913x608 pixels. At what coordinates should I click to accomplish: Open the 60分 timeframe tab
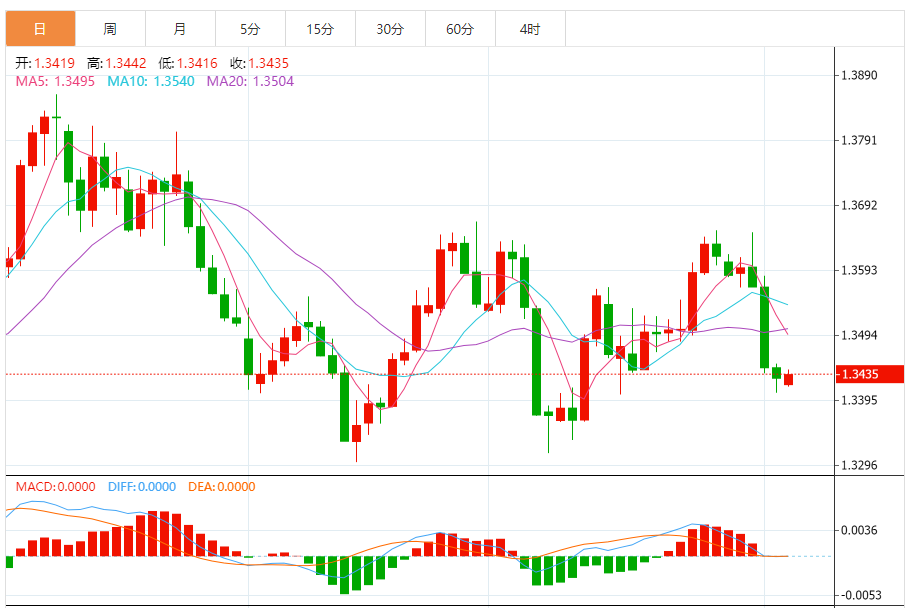(460, 29)
